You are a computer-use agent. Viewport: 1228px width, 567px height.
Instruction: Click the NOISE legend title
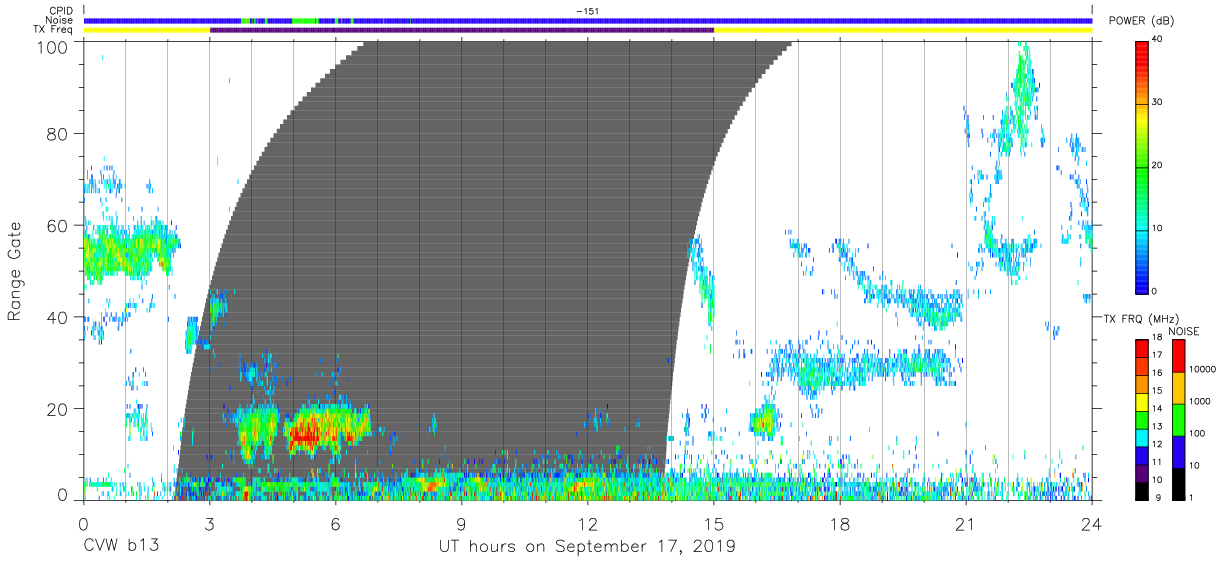1185,331
